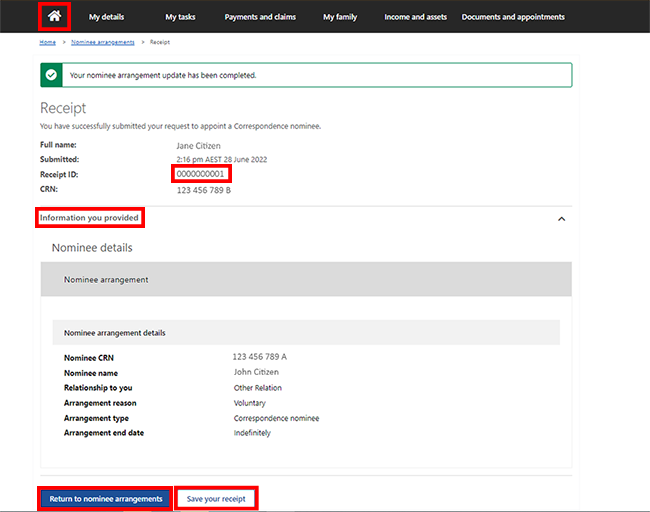
Task: Click the Voluntary arrangement reason
Action: click(x=250, y=403)
